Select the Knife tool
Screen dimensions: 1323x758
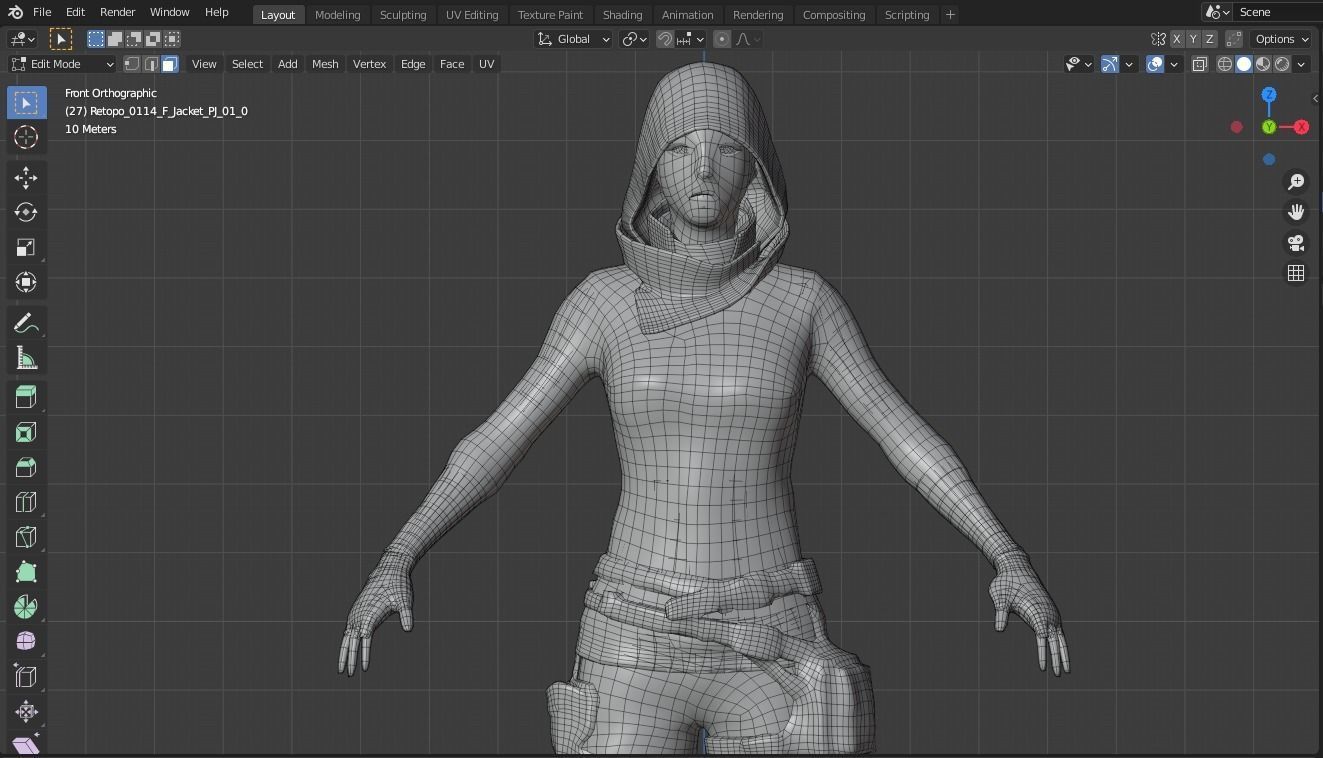pos(25,537)
